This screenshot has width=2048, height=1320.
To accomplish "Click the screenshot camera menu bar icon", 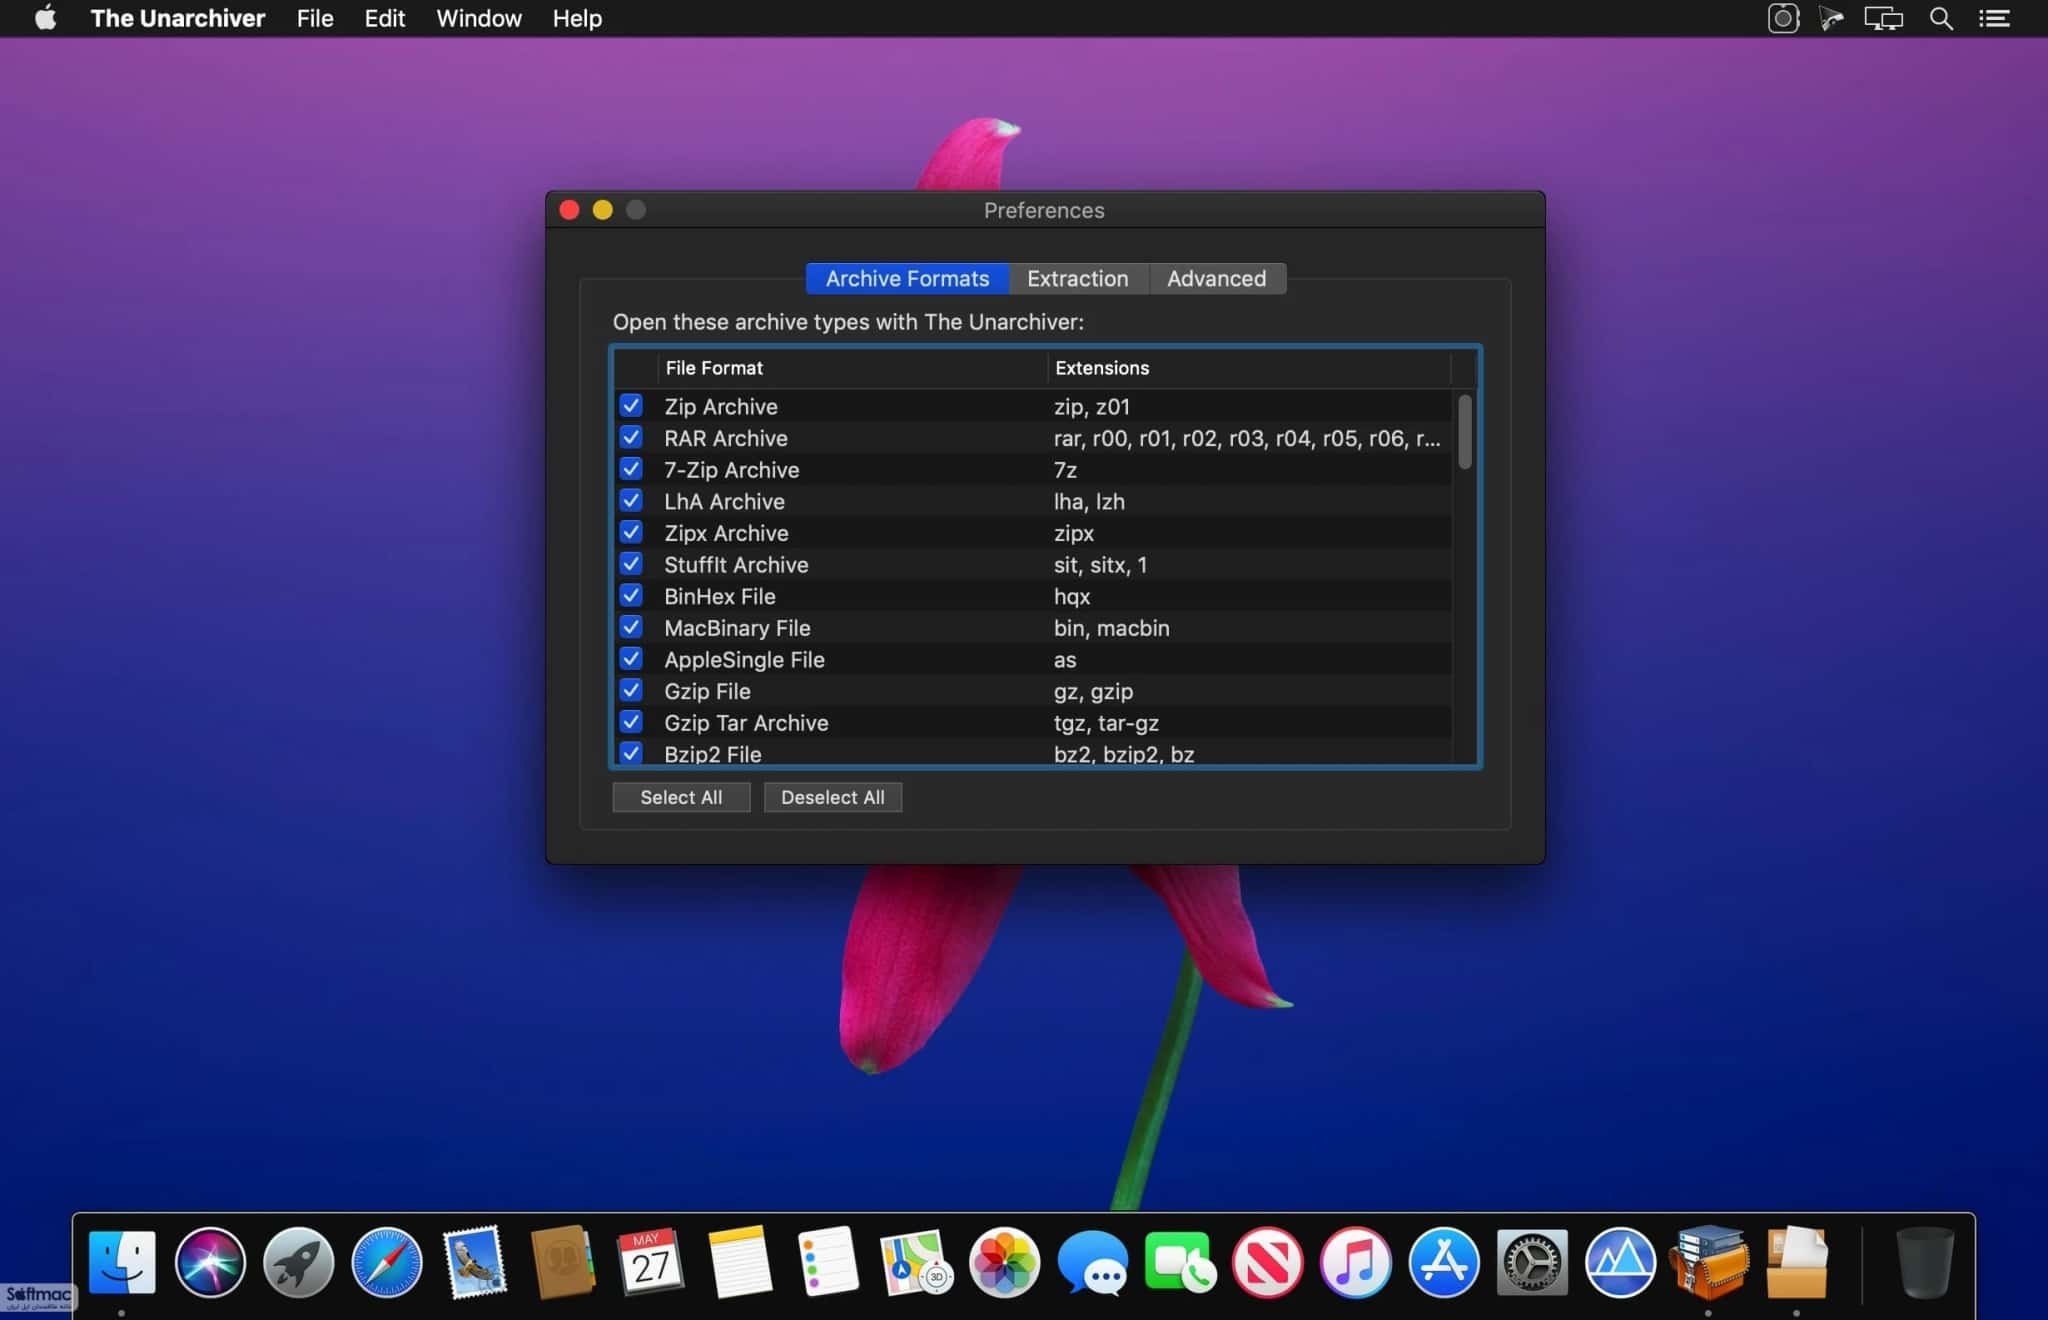I will (1783, 18).
